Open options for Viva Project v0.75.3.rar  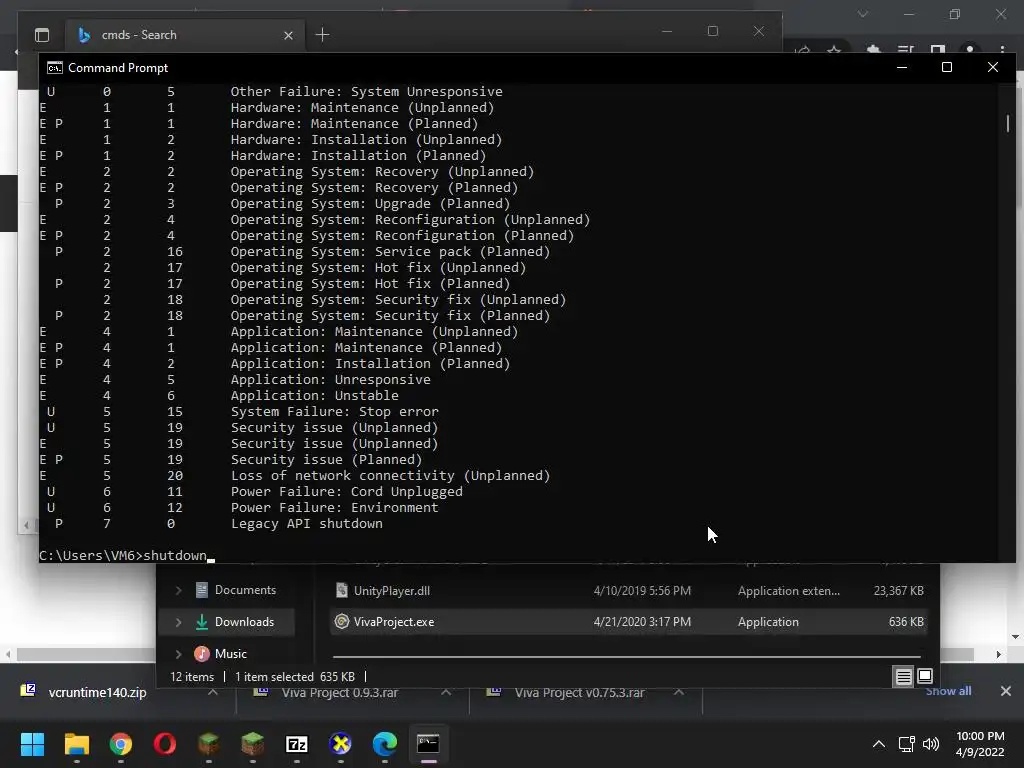point(679,692)
